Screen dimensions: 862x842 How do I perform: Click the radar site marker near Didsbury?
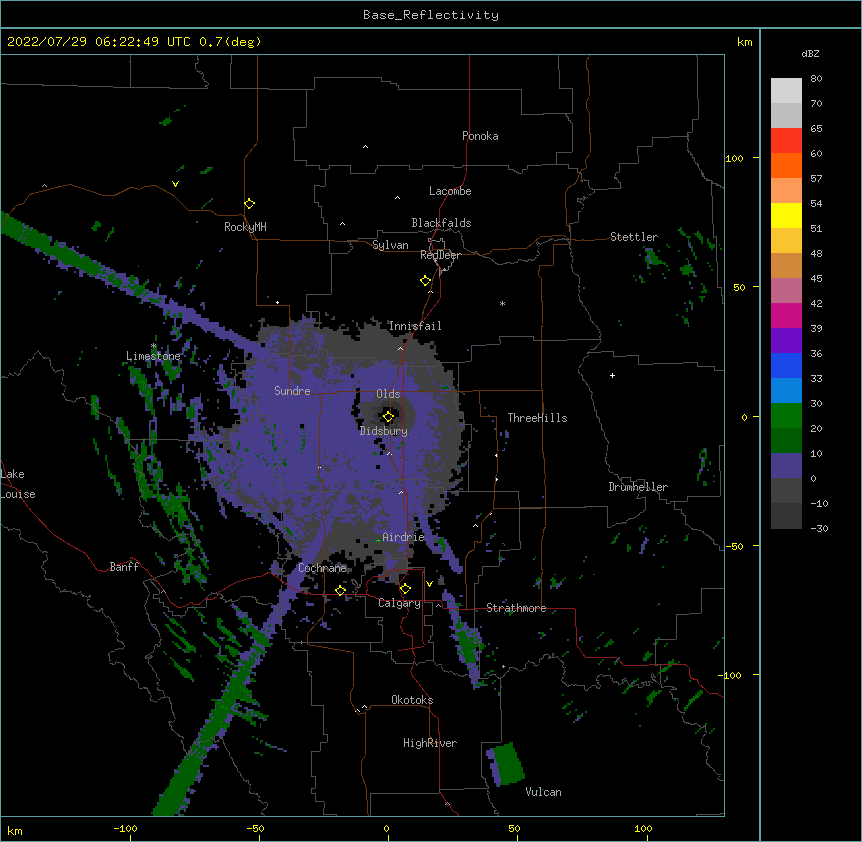[x=388, y=417]
